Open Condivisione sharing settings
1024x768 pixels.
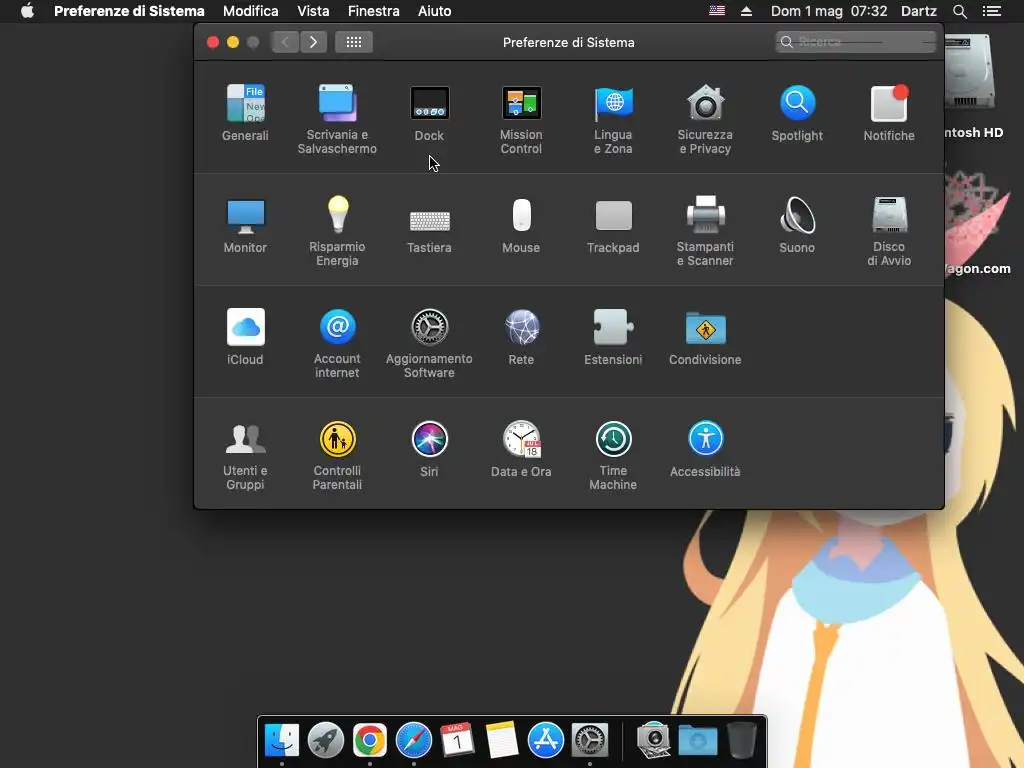(705, 336)
